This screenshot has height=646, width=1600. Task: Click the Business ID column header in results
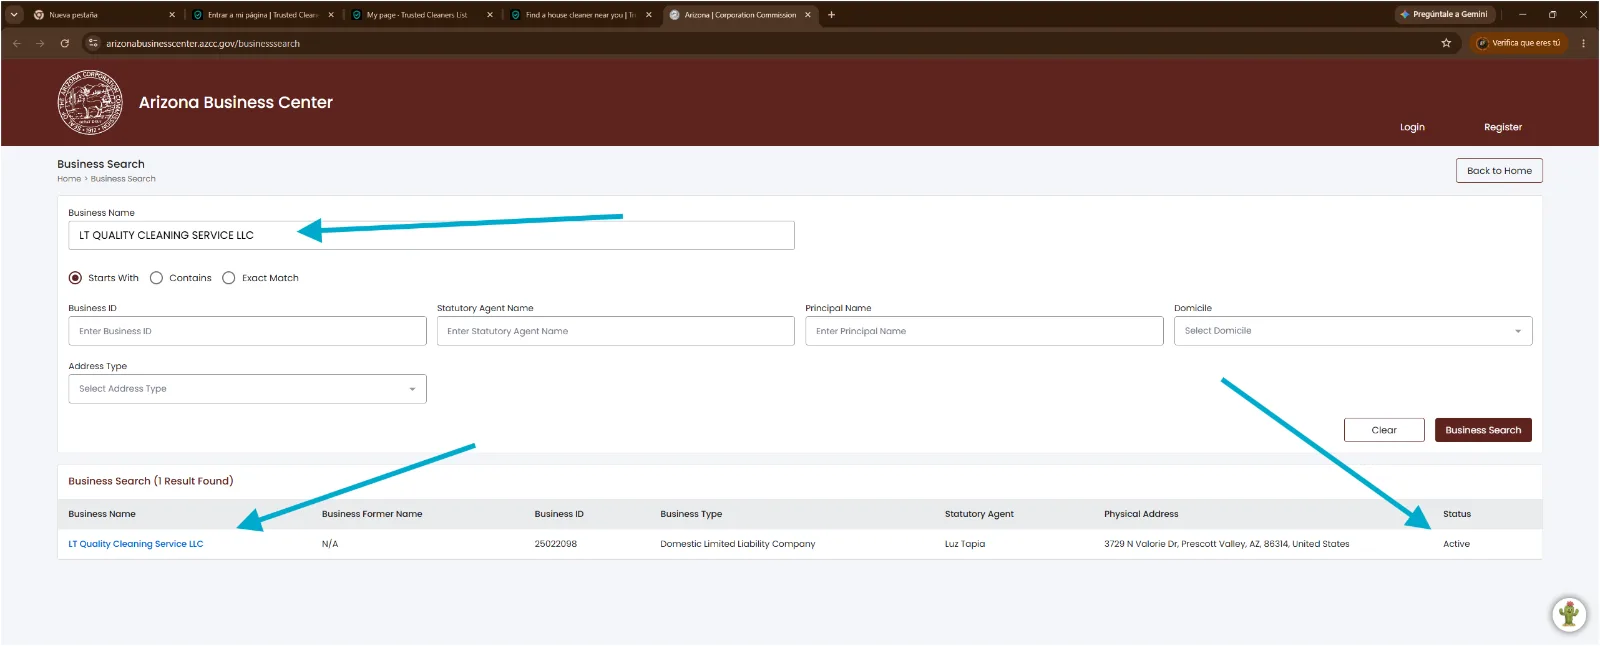559,514
